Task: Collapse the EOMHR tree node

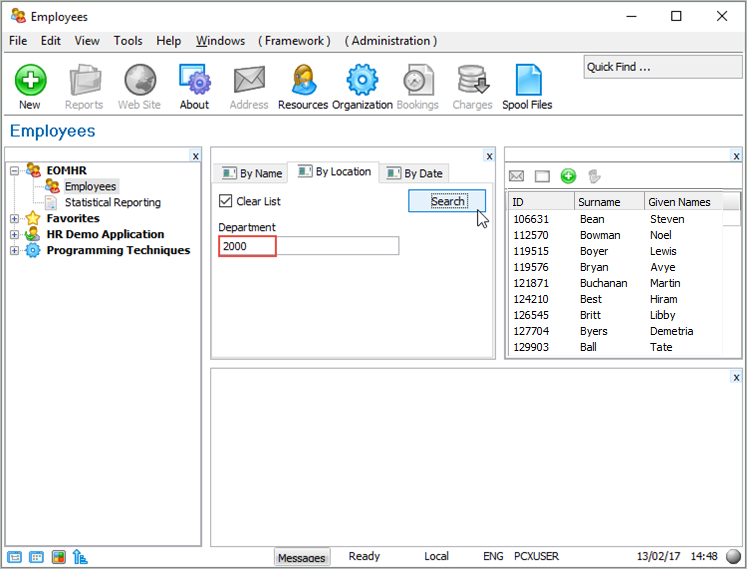Action: pos(14,170)
